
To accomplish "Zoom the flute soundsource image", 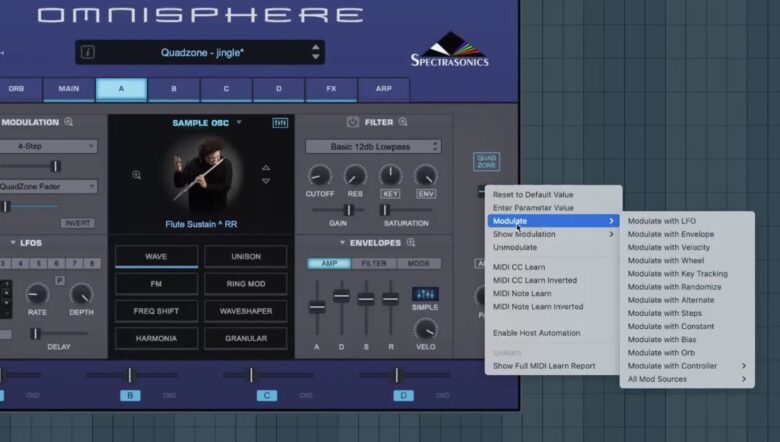I will pos(137,175).
